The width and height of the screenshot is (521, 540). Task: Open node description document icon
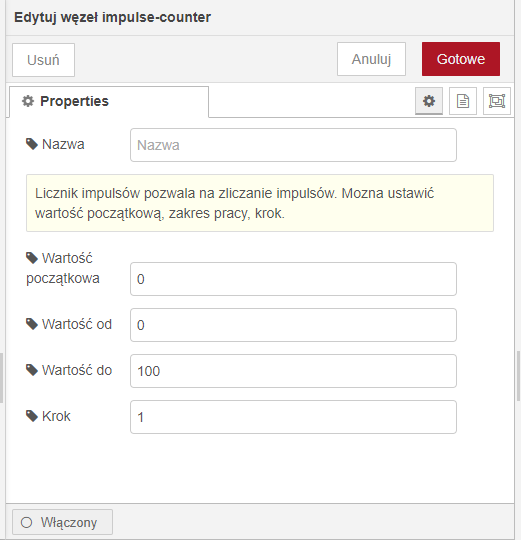click(x=463, y=101)
